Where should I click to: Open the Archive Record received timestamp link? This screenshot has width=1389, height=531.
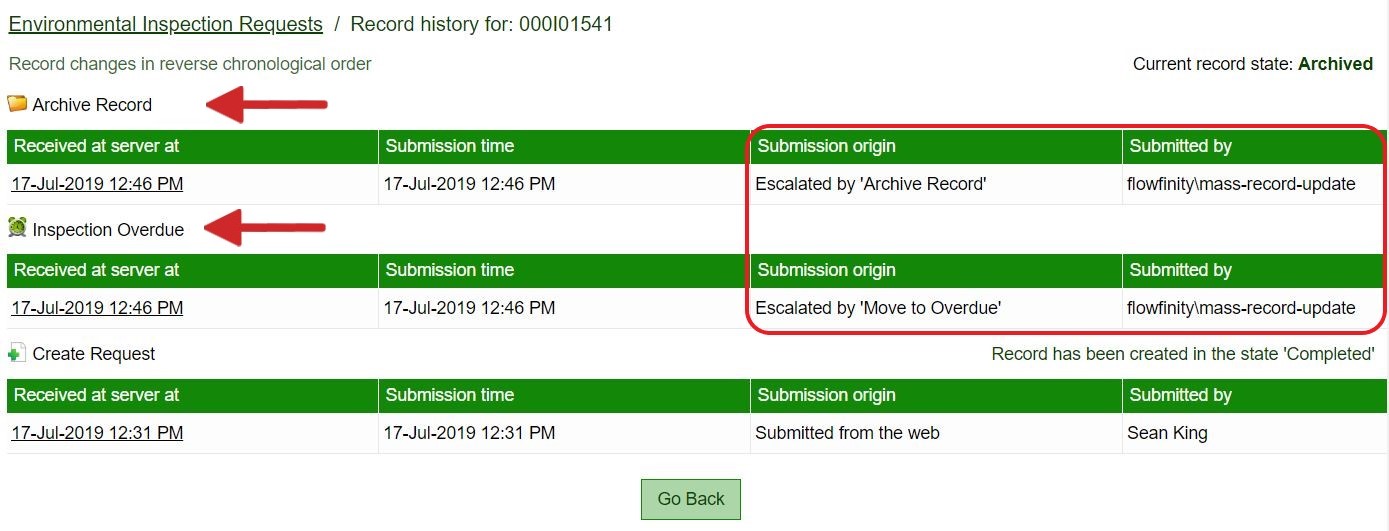pyautogui.click(x=97, y=184)
